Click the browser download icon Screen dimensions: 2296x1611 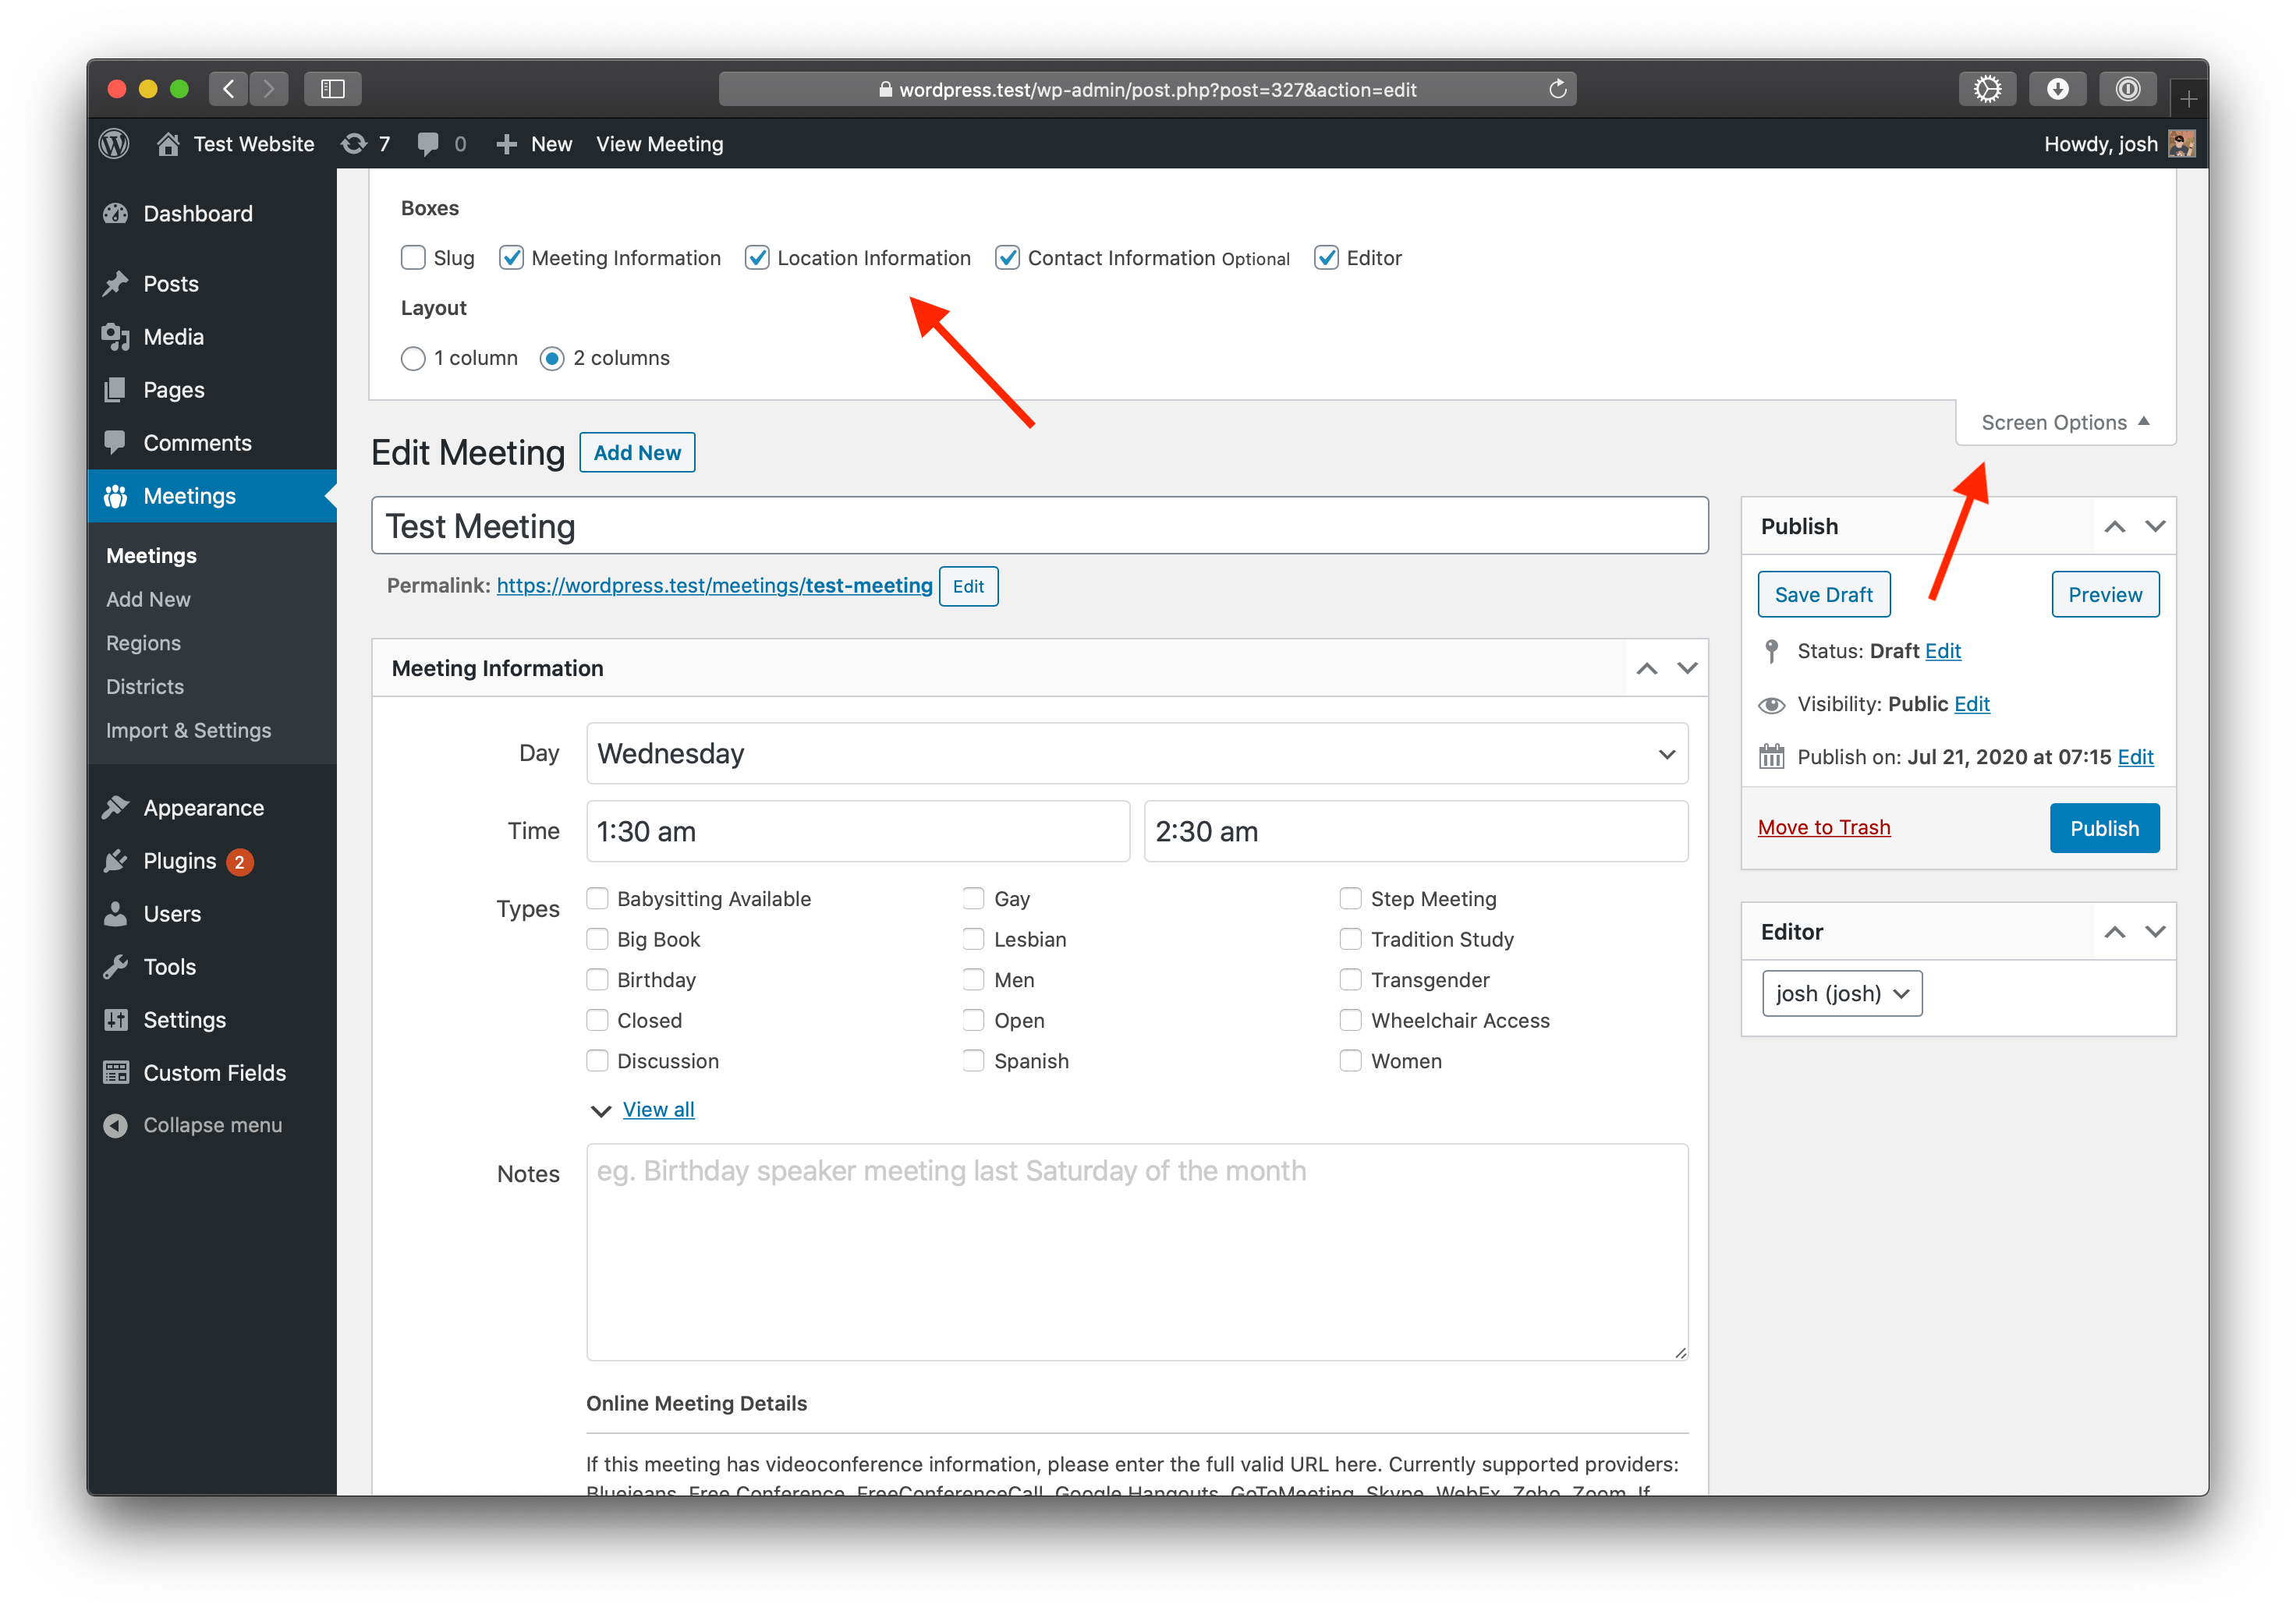pyautogui.click(x=2057, y=89)
